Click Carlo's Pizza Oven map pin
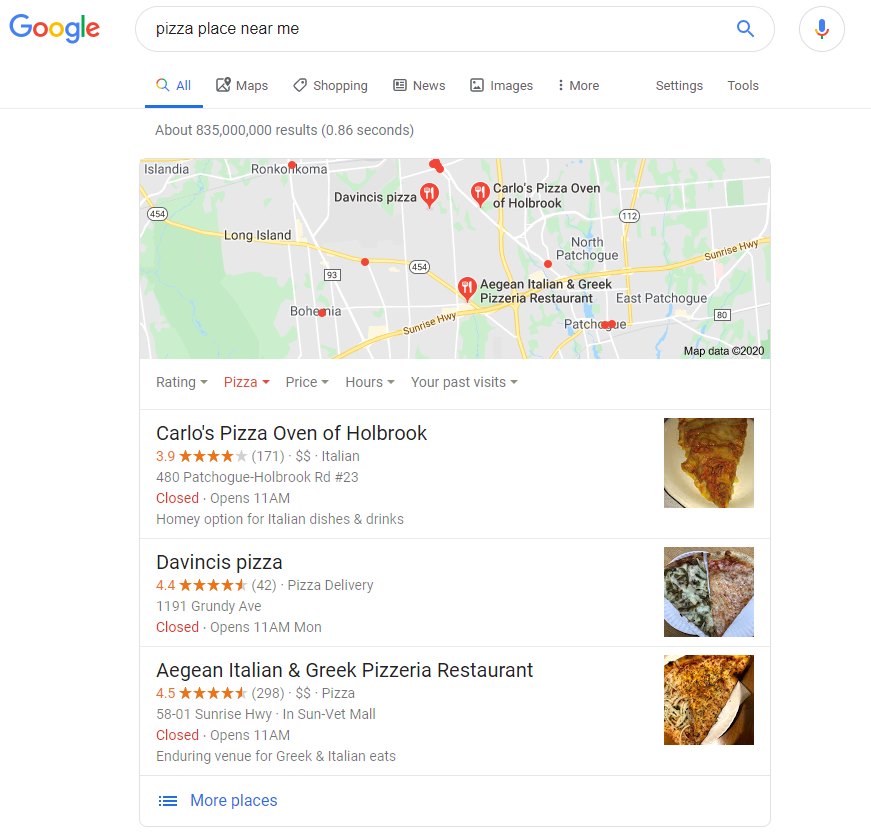The height and width of the screenshot is (839, 871). click(x=480, y=194)
